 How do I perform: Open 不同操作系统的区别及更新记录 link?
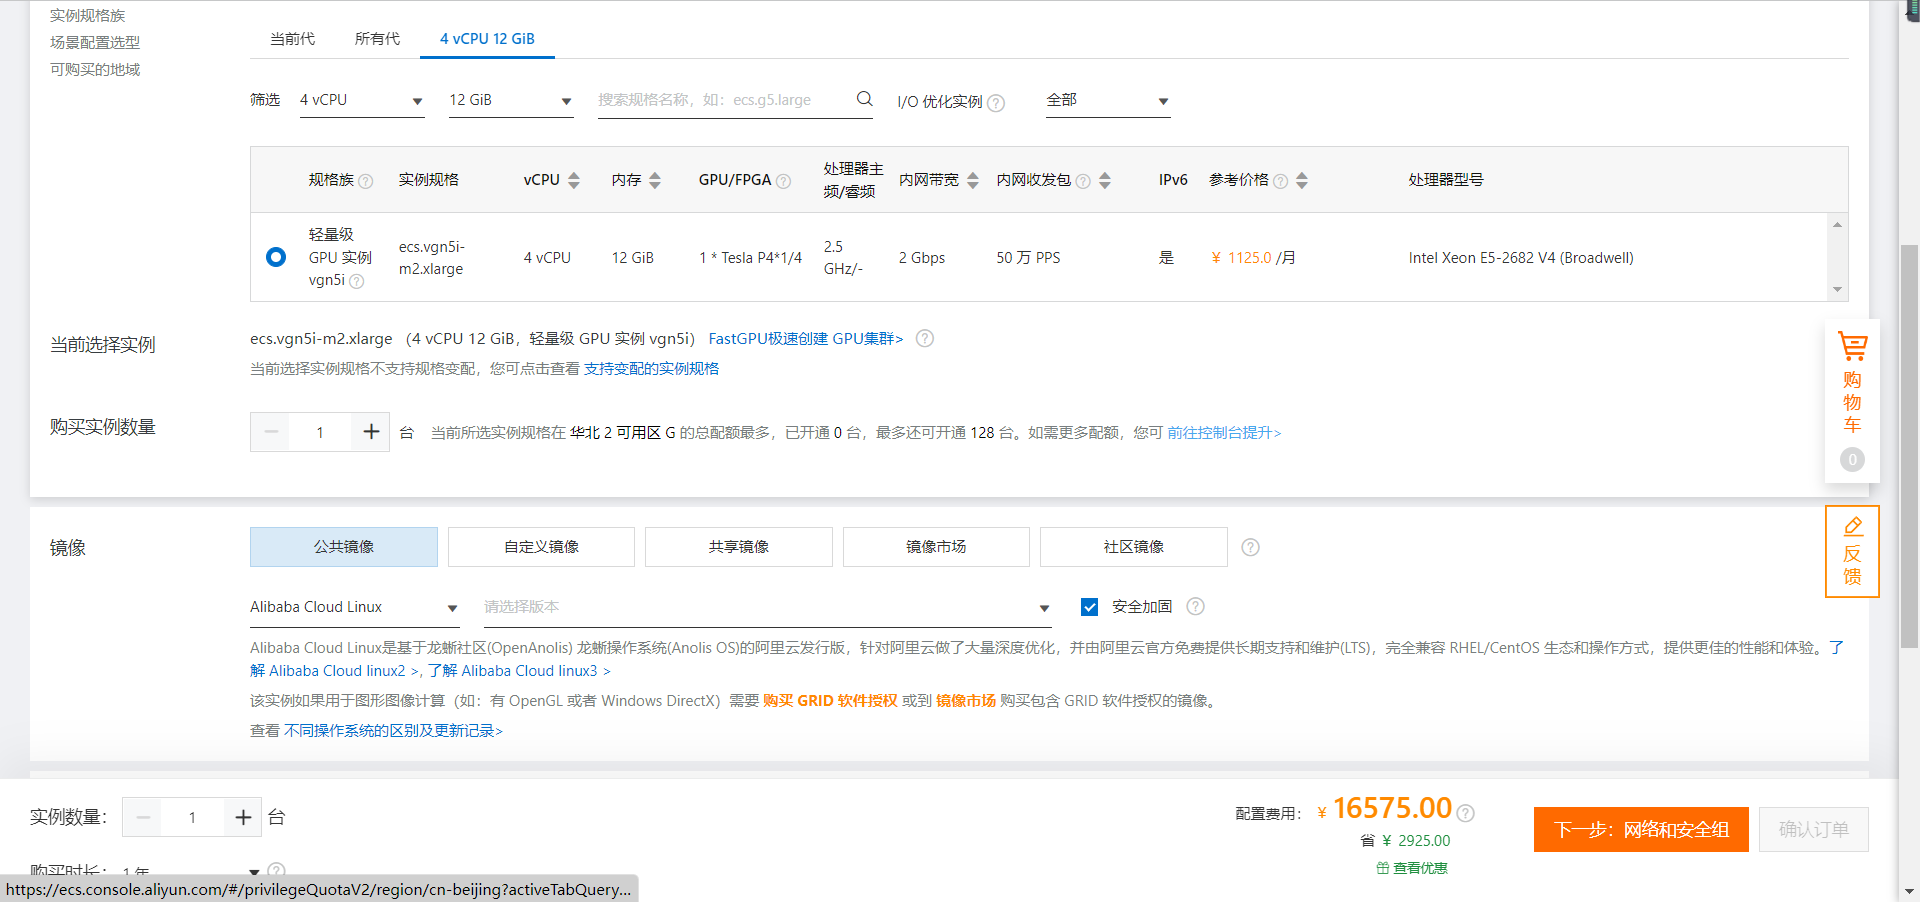coord(393,731)
